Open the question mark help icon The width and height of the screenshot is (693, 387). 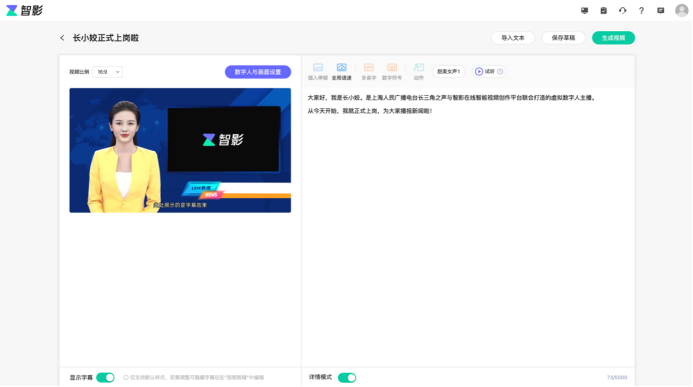(x=641, y=11)
